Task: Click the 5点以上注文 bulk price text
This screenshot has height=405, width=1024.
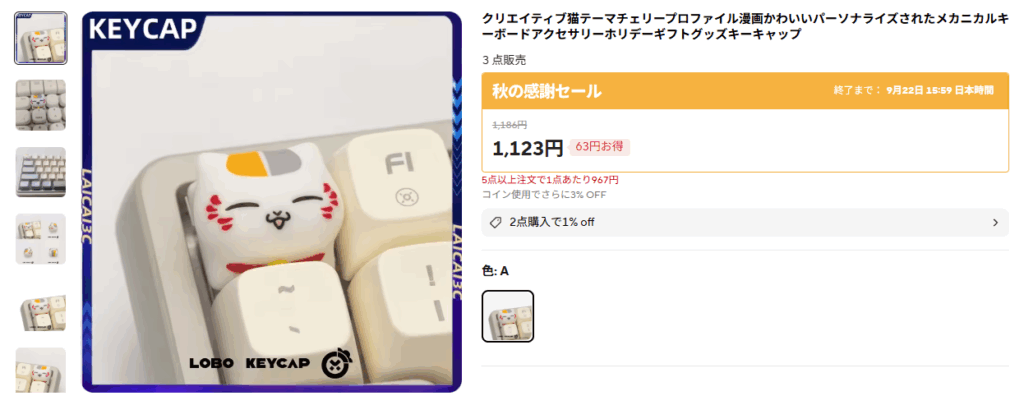Action: pyautogui.click(x=550, y=180)
